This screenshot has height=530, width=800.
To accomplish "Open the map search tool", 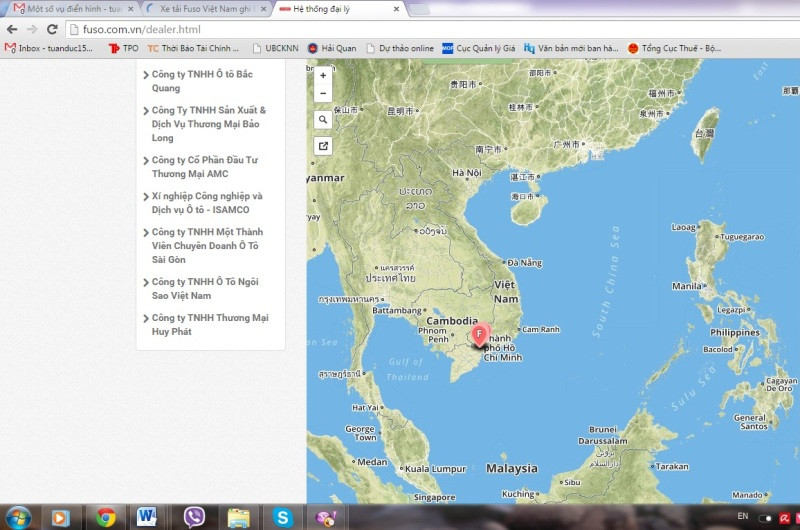I will [323, 119].
